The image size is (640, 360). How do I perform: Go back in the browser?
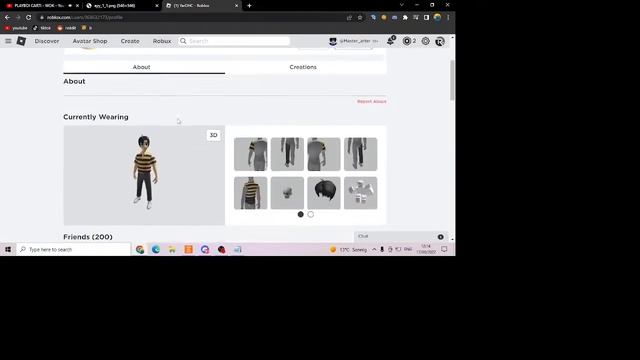coord(7,18)
